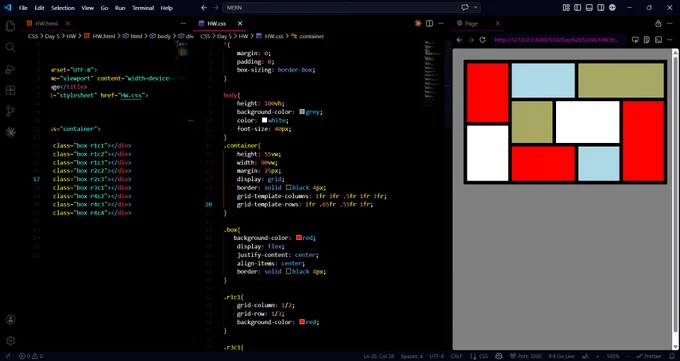The image size is (680, 361).
Task: Click the Ln 20, Col 38 cursor position
Action: pos(379,356)
